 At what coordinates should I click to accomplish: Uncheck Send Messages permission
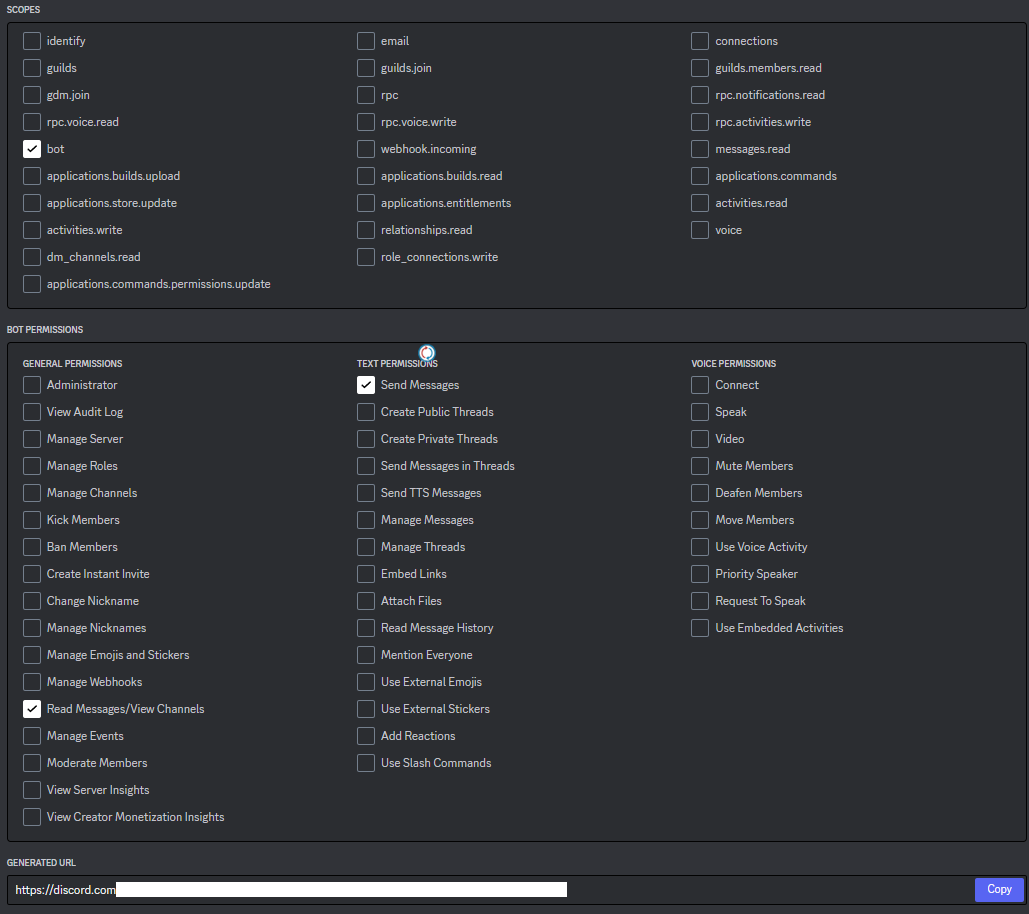click(x=366, y=384)
